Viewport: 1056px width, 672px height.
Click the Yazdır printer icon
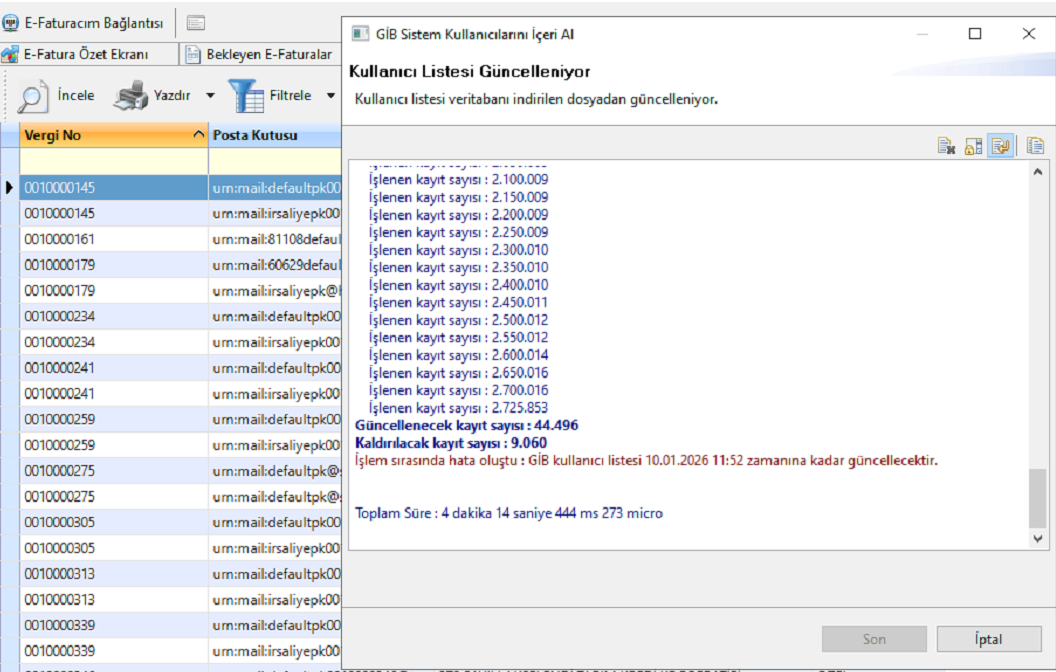click(130, 96)
